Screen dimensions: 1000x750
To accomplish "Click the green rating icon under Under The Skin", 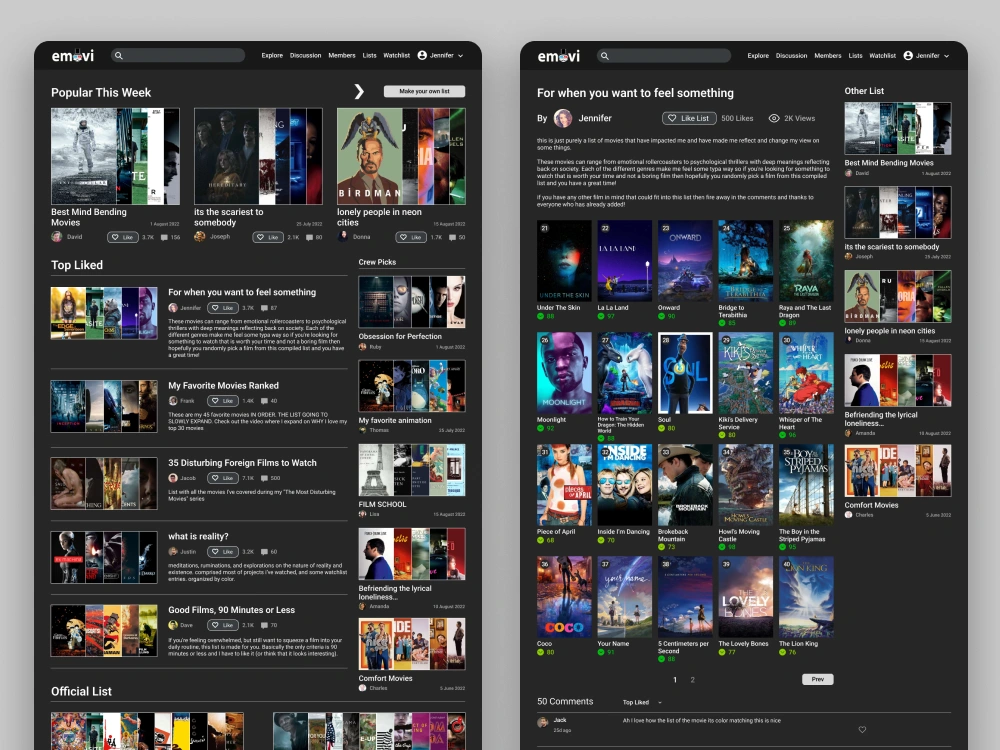I will (540, 316).
